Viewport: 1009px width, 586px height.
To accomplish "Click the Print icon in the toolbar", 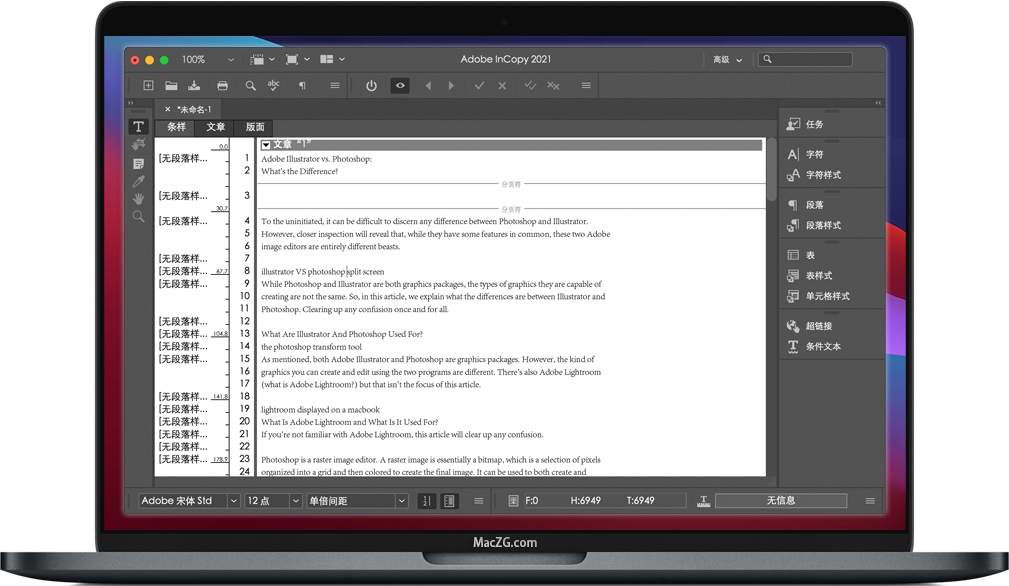I will [x=222, y=86].
